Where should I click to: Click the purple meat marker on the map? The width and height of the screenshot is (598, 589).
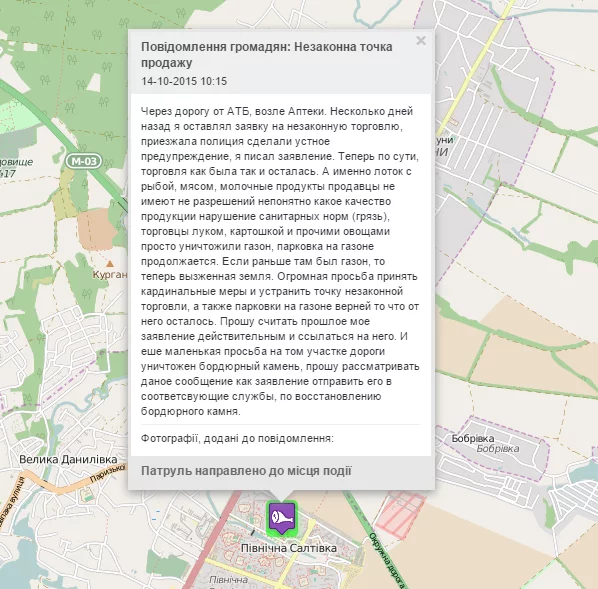[x=282, y=518]
